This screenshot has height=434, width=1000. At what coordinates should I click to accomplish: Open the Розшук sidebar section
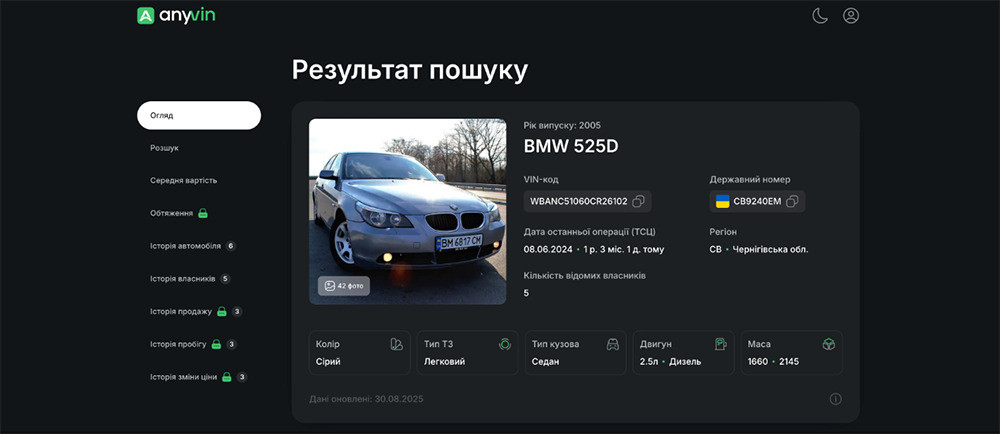point(165,148)
